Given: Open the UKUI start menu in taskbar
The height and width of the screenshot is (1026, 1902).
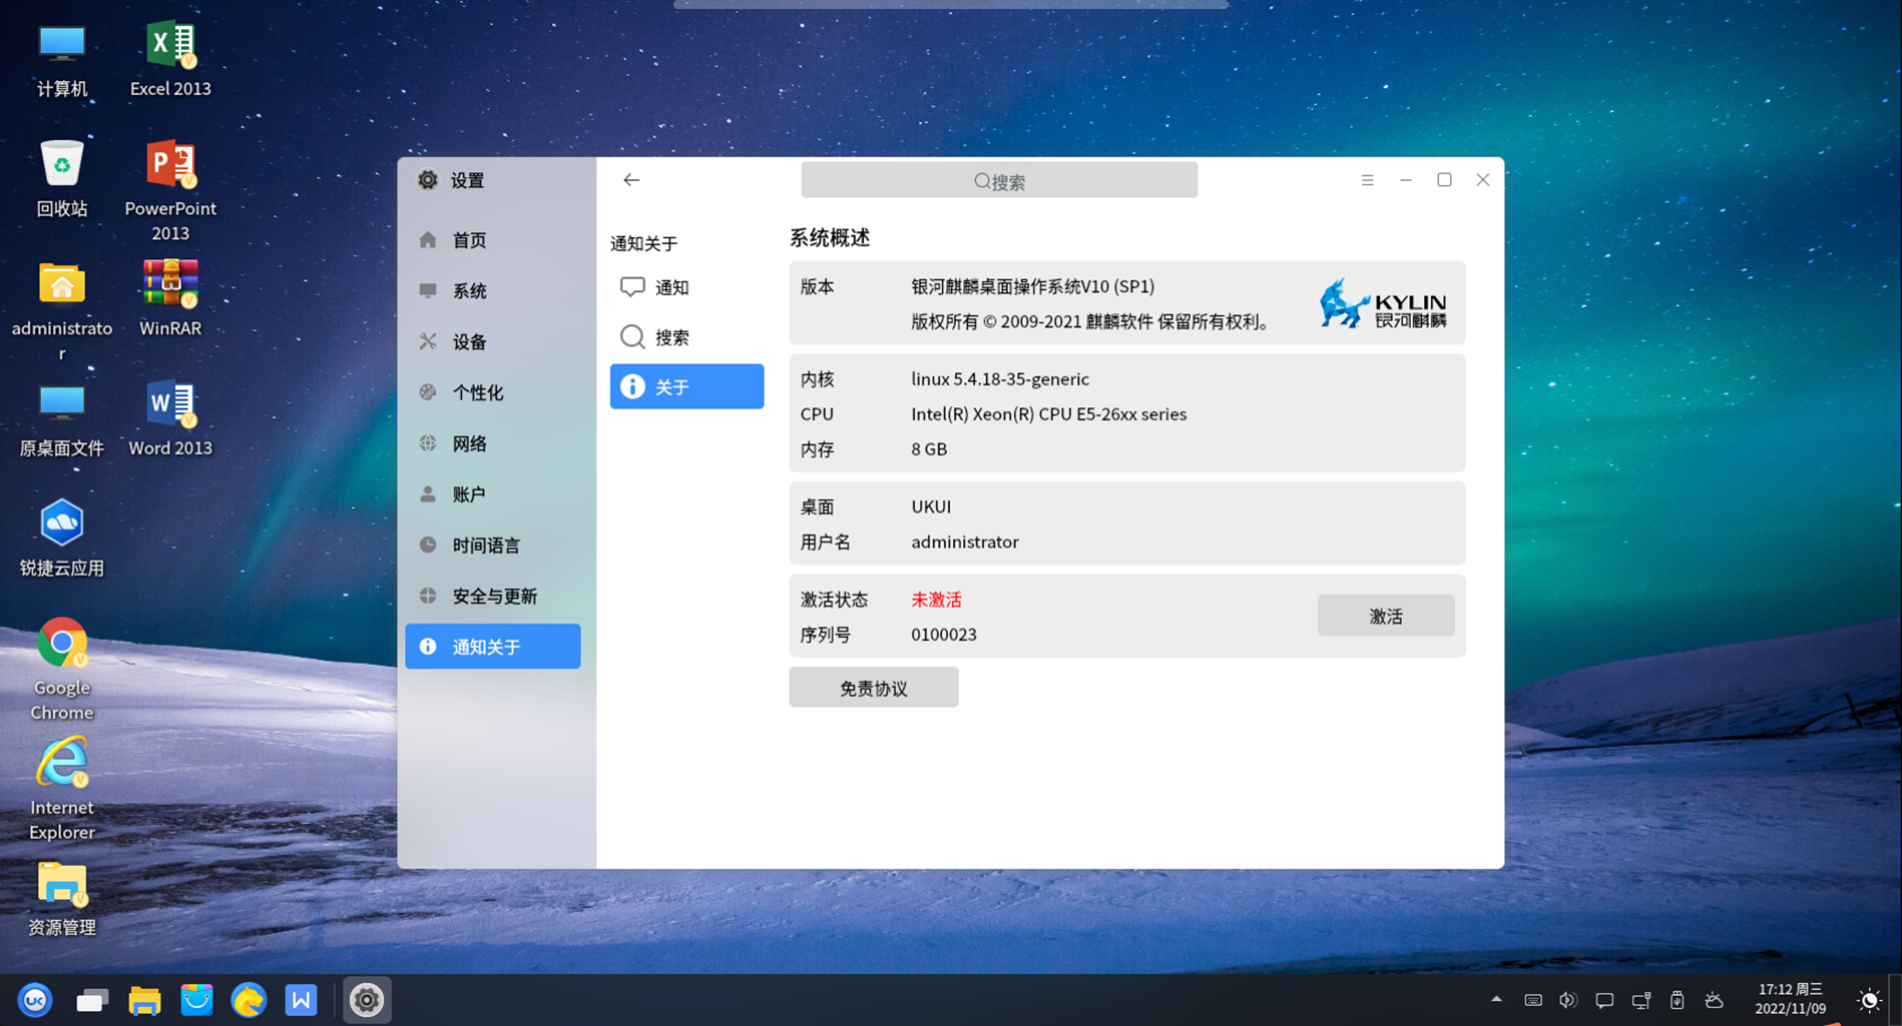Looking at the screenshot, I should [x=35, y=1000].
